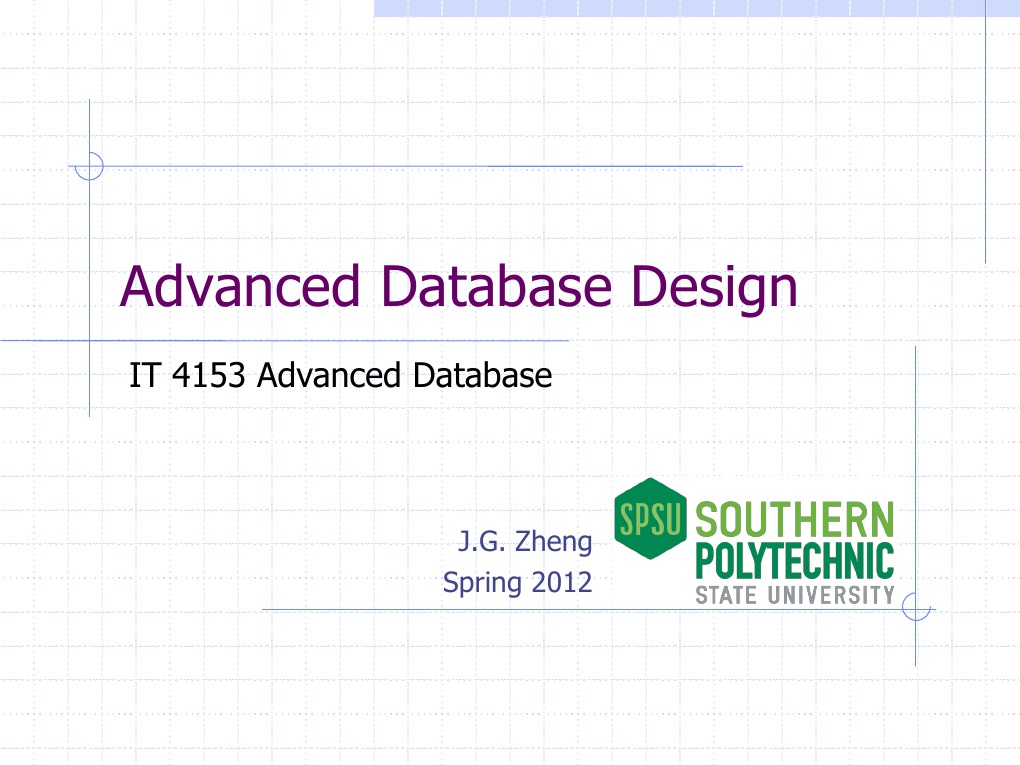Select the author name J.G. Zheng
Viewport: 1020px width, 765px height.
click(524, 541)
